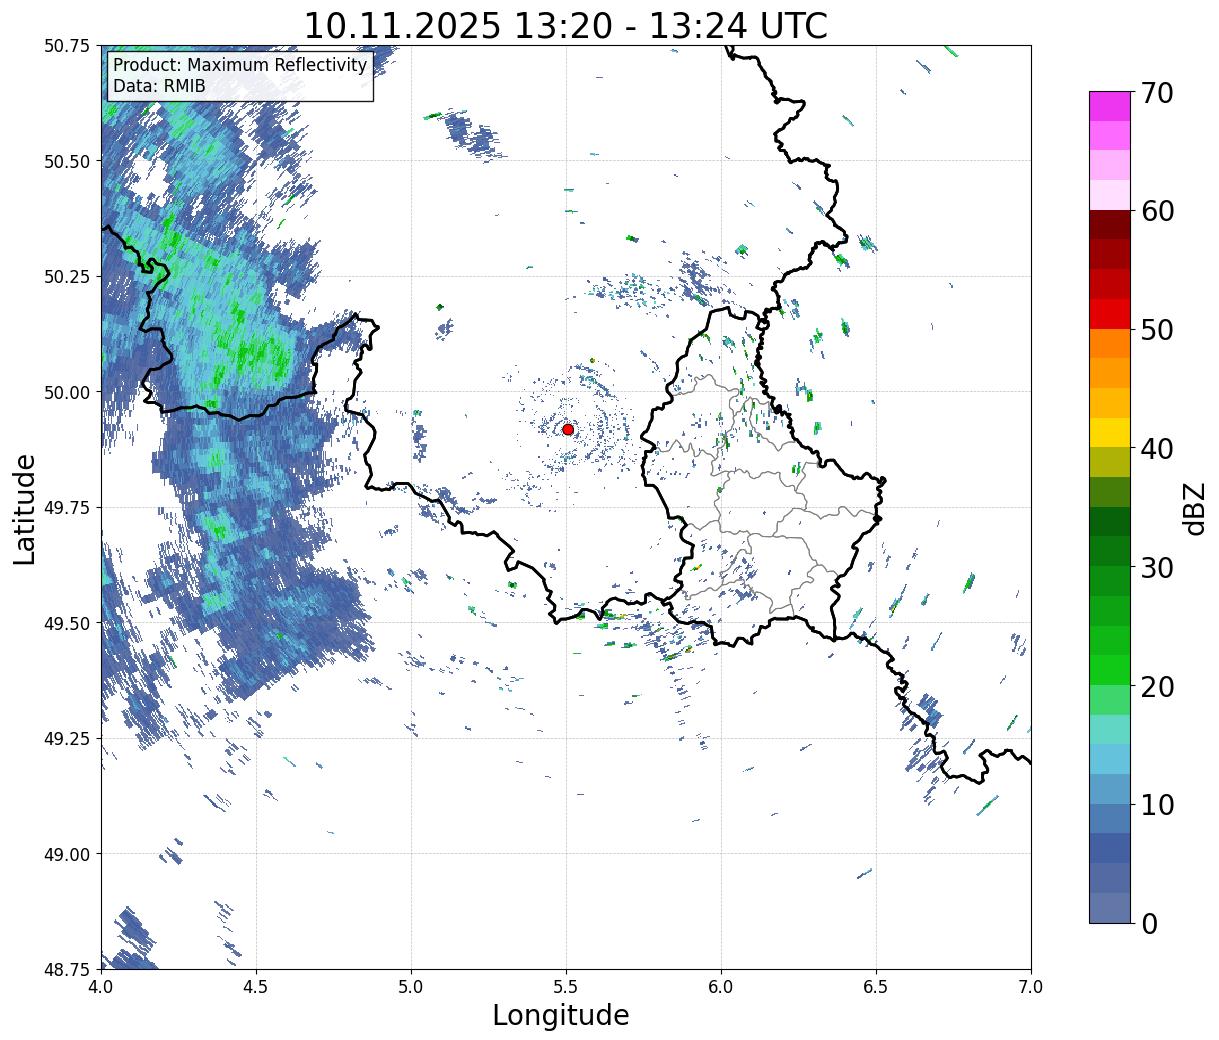The height and width of the screenshot is (1040, 1219).
Task: Click the 'Product: Maximum Reflectivity' label
Action: pos(240,65)
